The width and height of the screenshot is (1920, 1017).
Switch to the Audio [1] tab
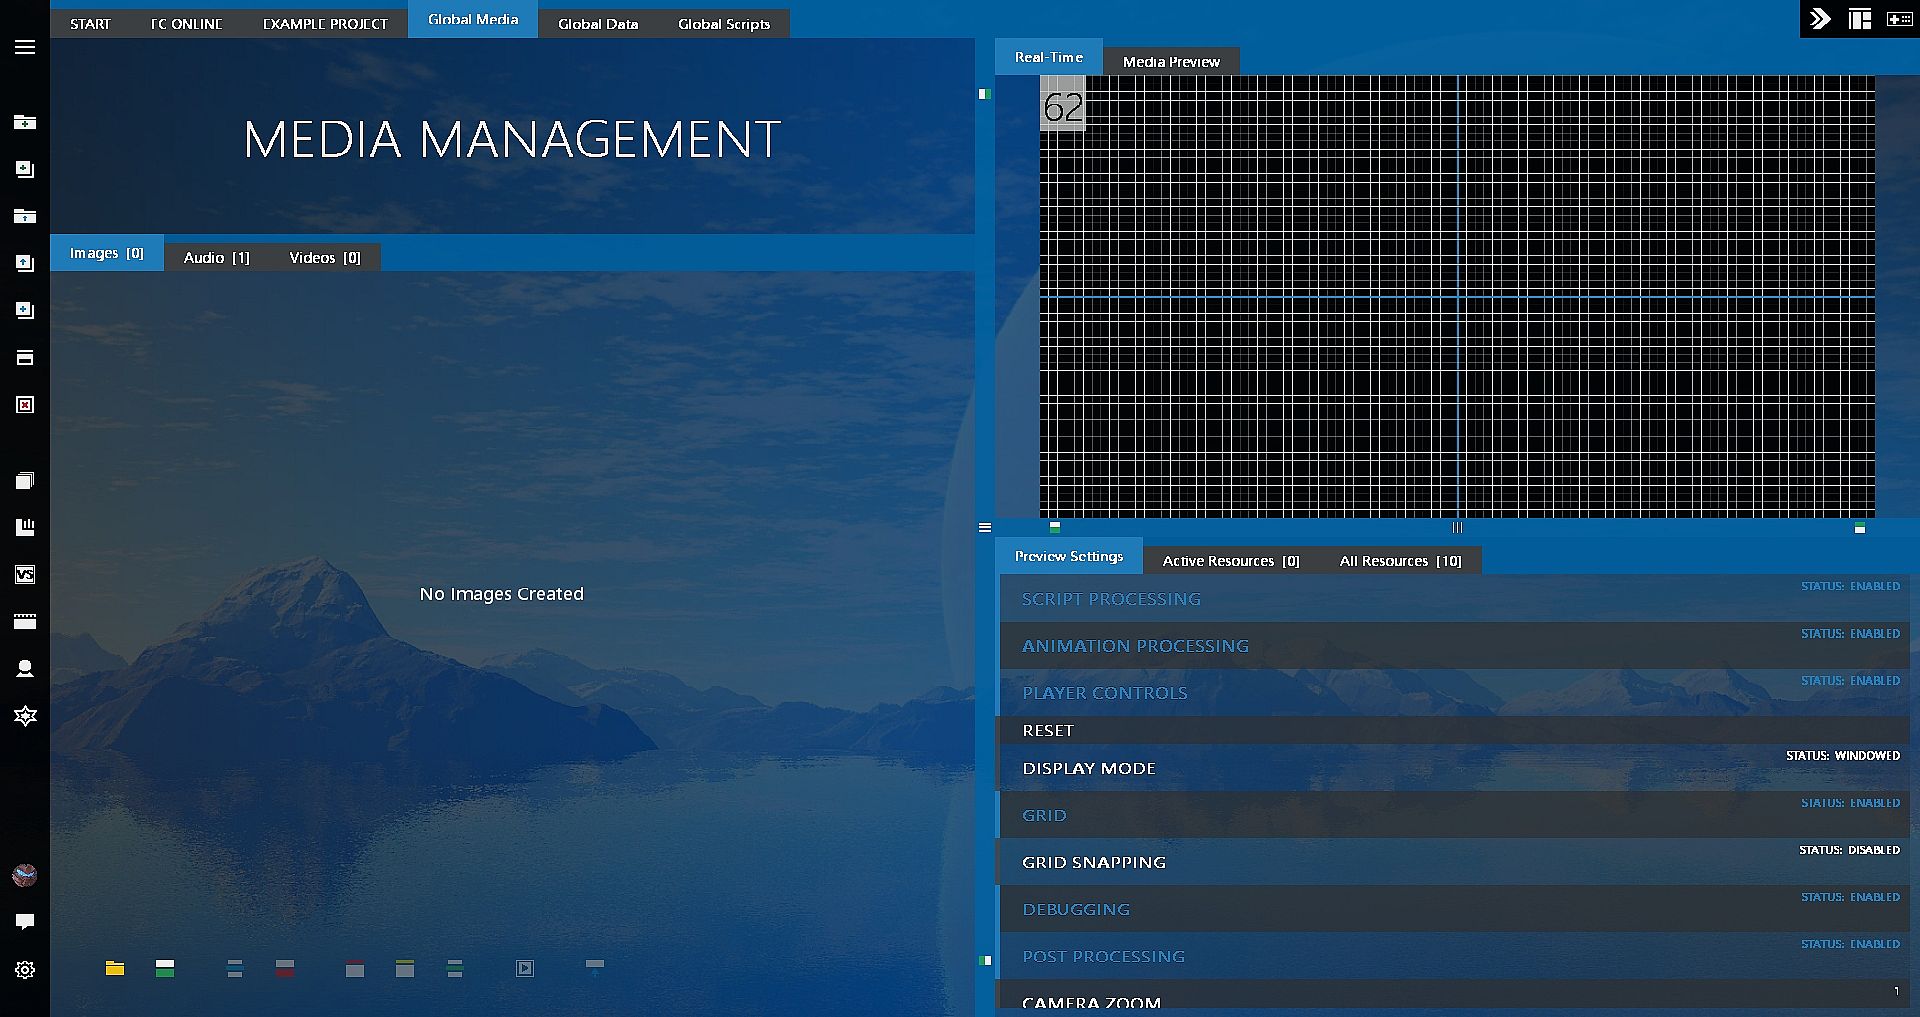pyautogui.click(x=216, y=257)
